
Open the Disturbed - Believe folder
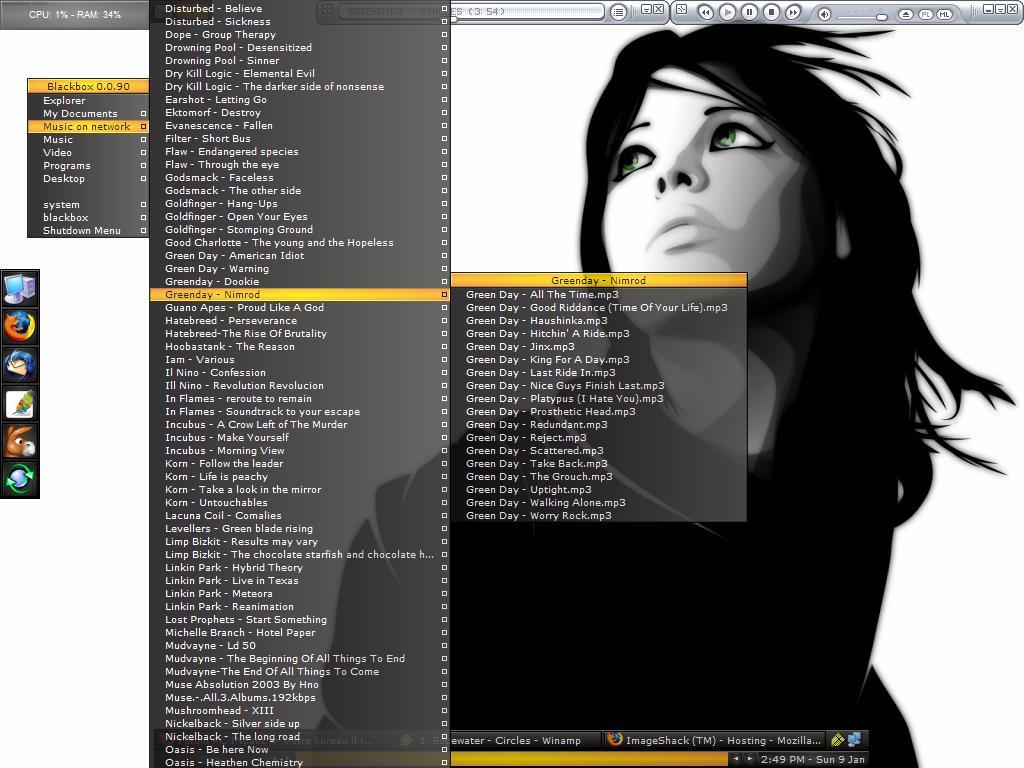coord(300,8)
